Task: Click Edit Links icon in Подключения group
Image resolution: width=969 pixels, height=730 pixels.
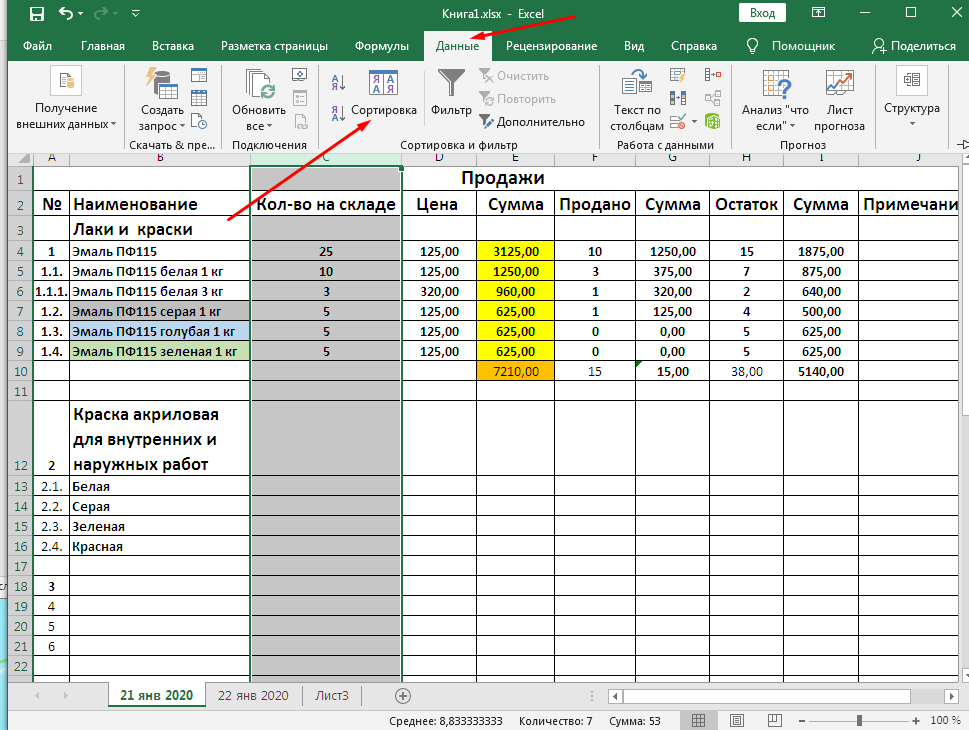Action: click(301, 121)
